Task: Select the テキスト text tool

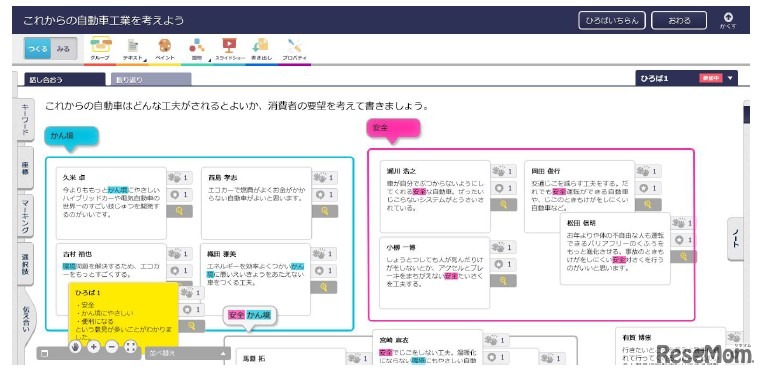Action: 133,49
